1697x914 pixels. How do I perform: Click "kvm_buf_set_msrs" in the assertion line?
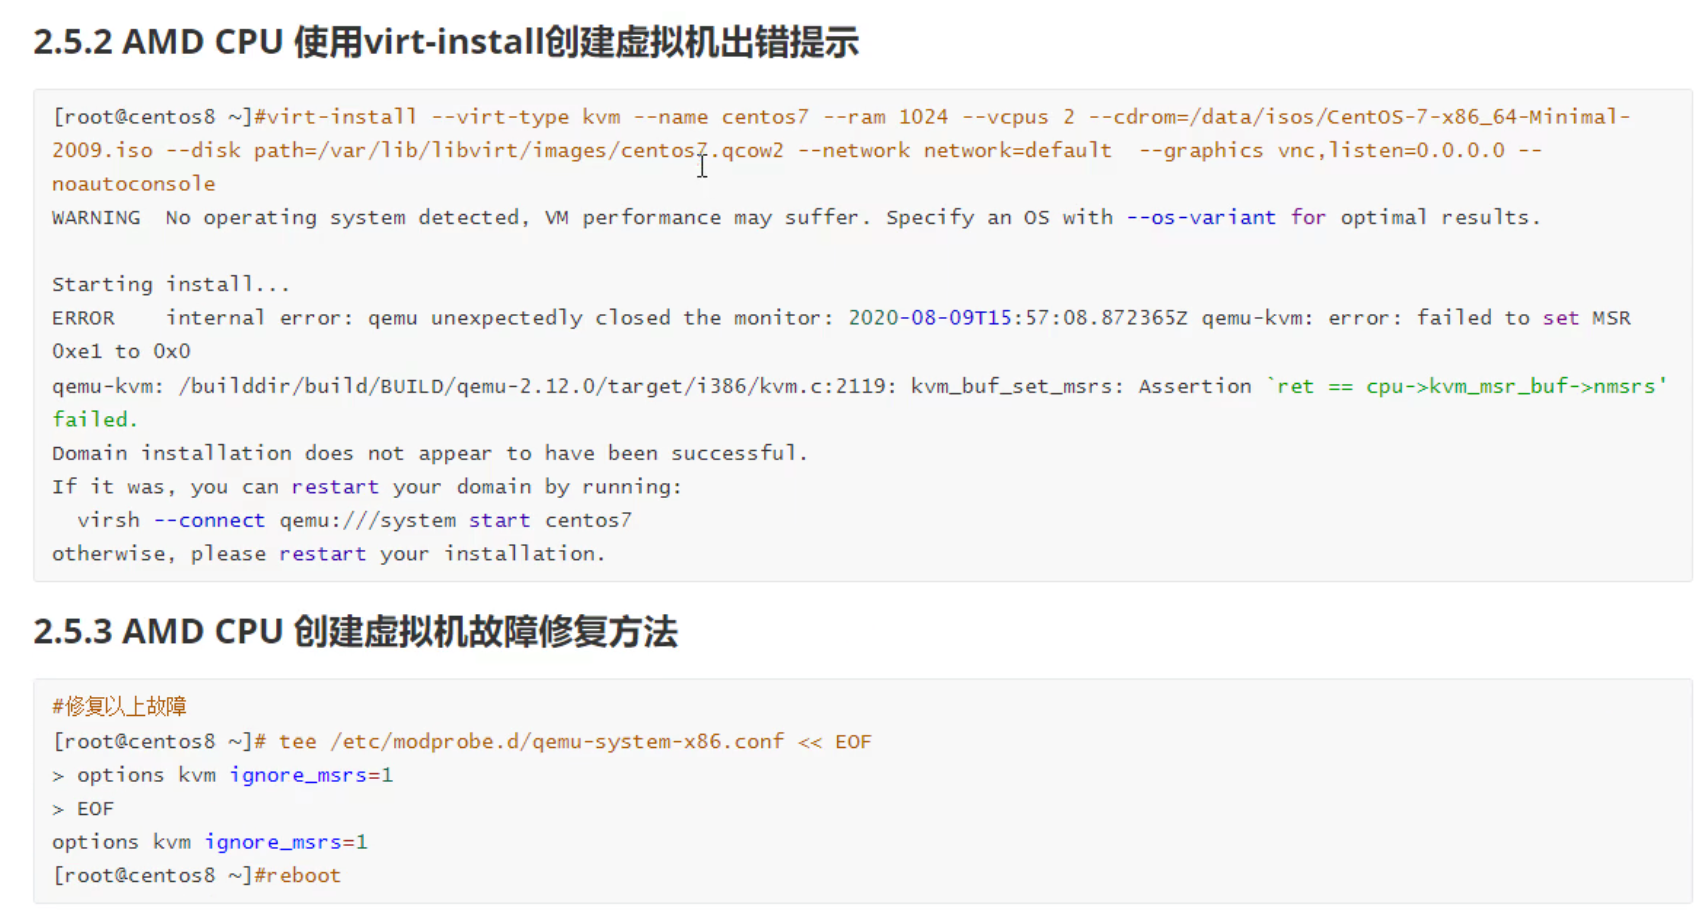click(x=1011, y=386)
